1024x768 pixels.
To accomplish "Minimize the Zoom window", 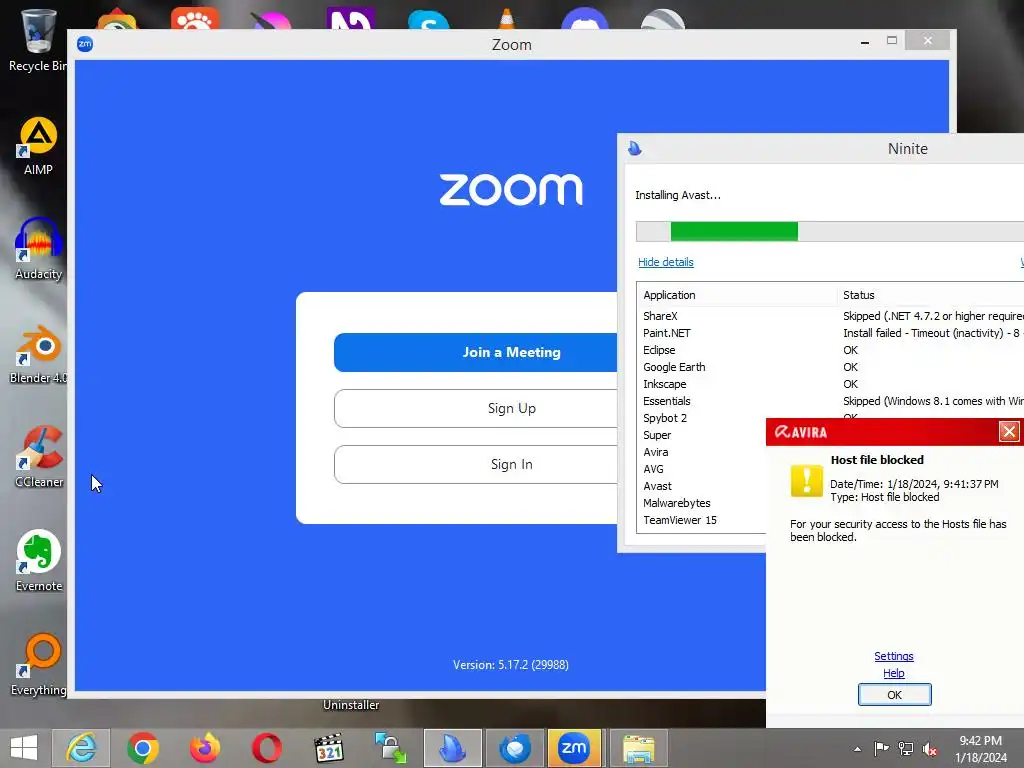I will click(865, 42).
